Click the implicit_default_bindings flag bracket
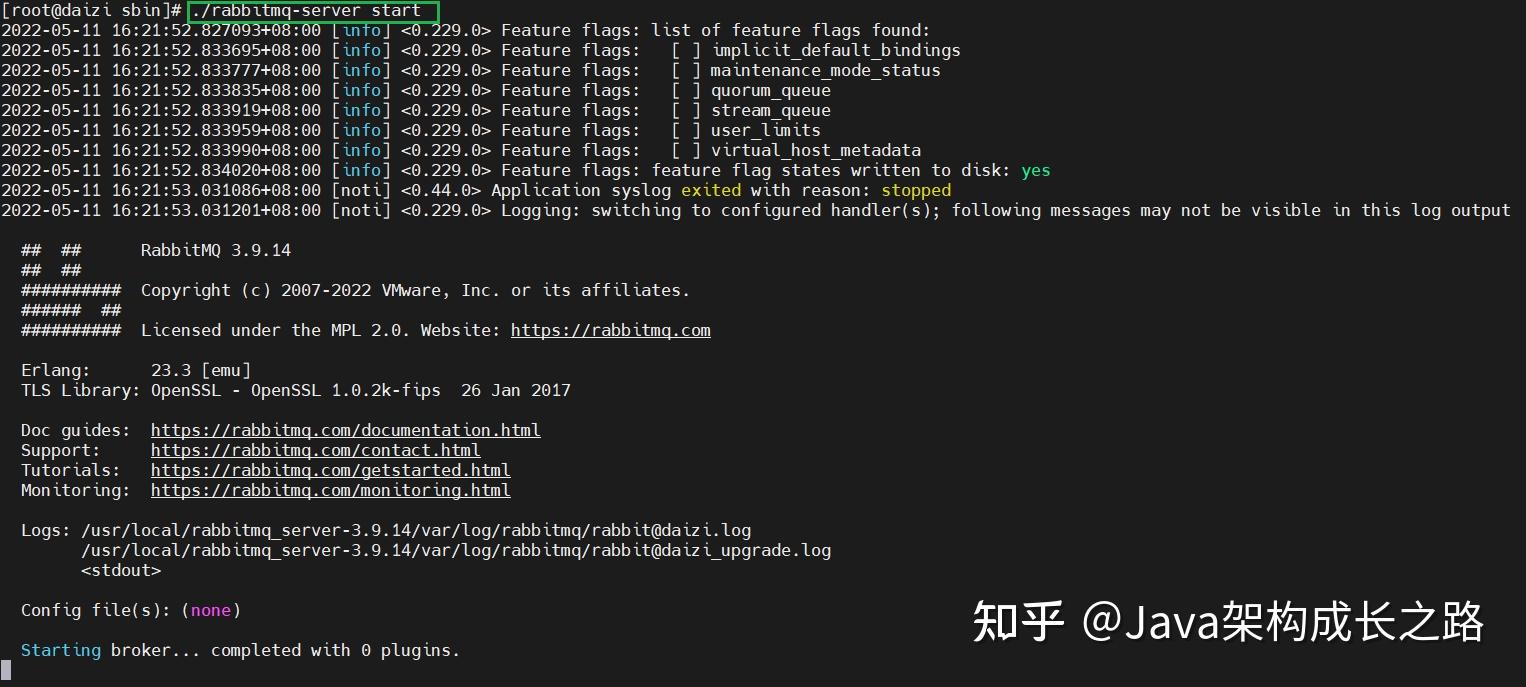1526x687 pixels. pos(686,50)
